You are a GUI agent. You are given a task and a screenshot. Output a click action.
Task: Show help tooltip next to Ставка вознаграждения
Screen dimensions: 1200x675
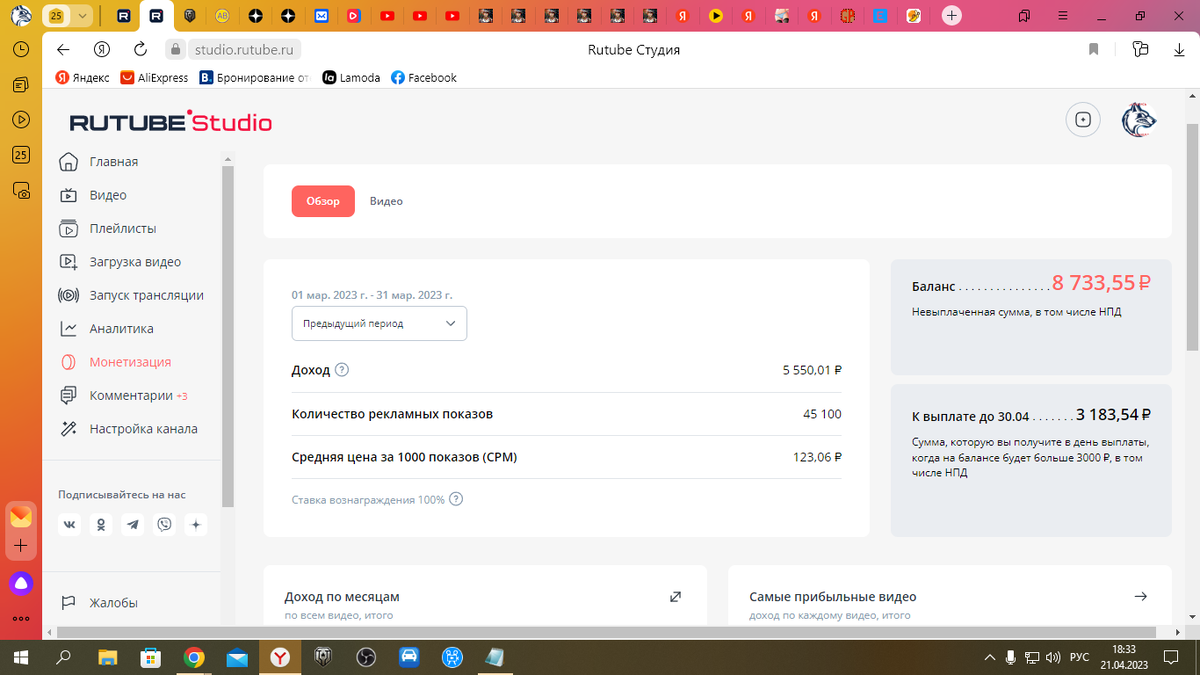point(457,499)
